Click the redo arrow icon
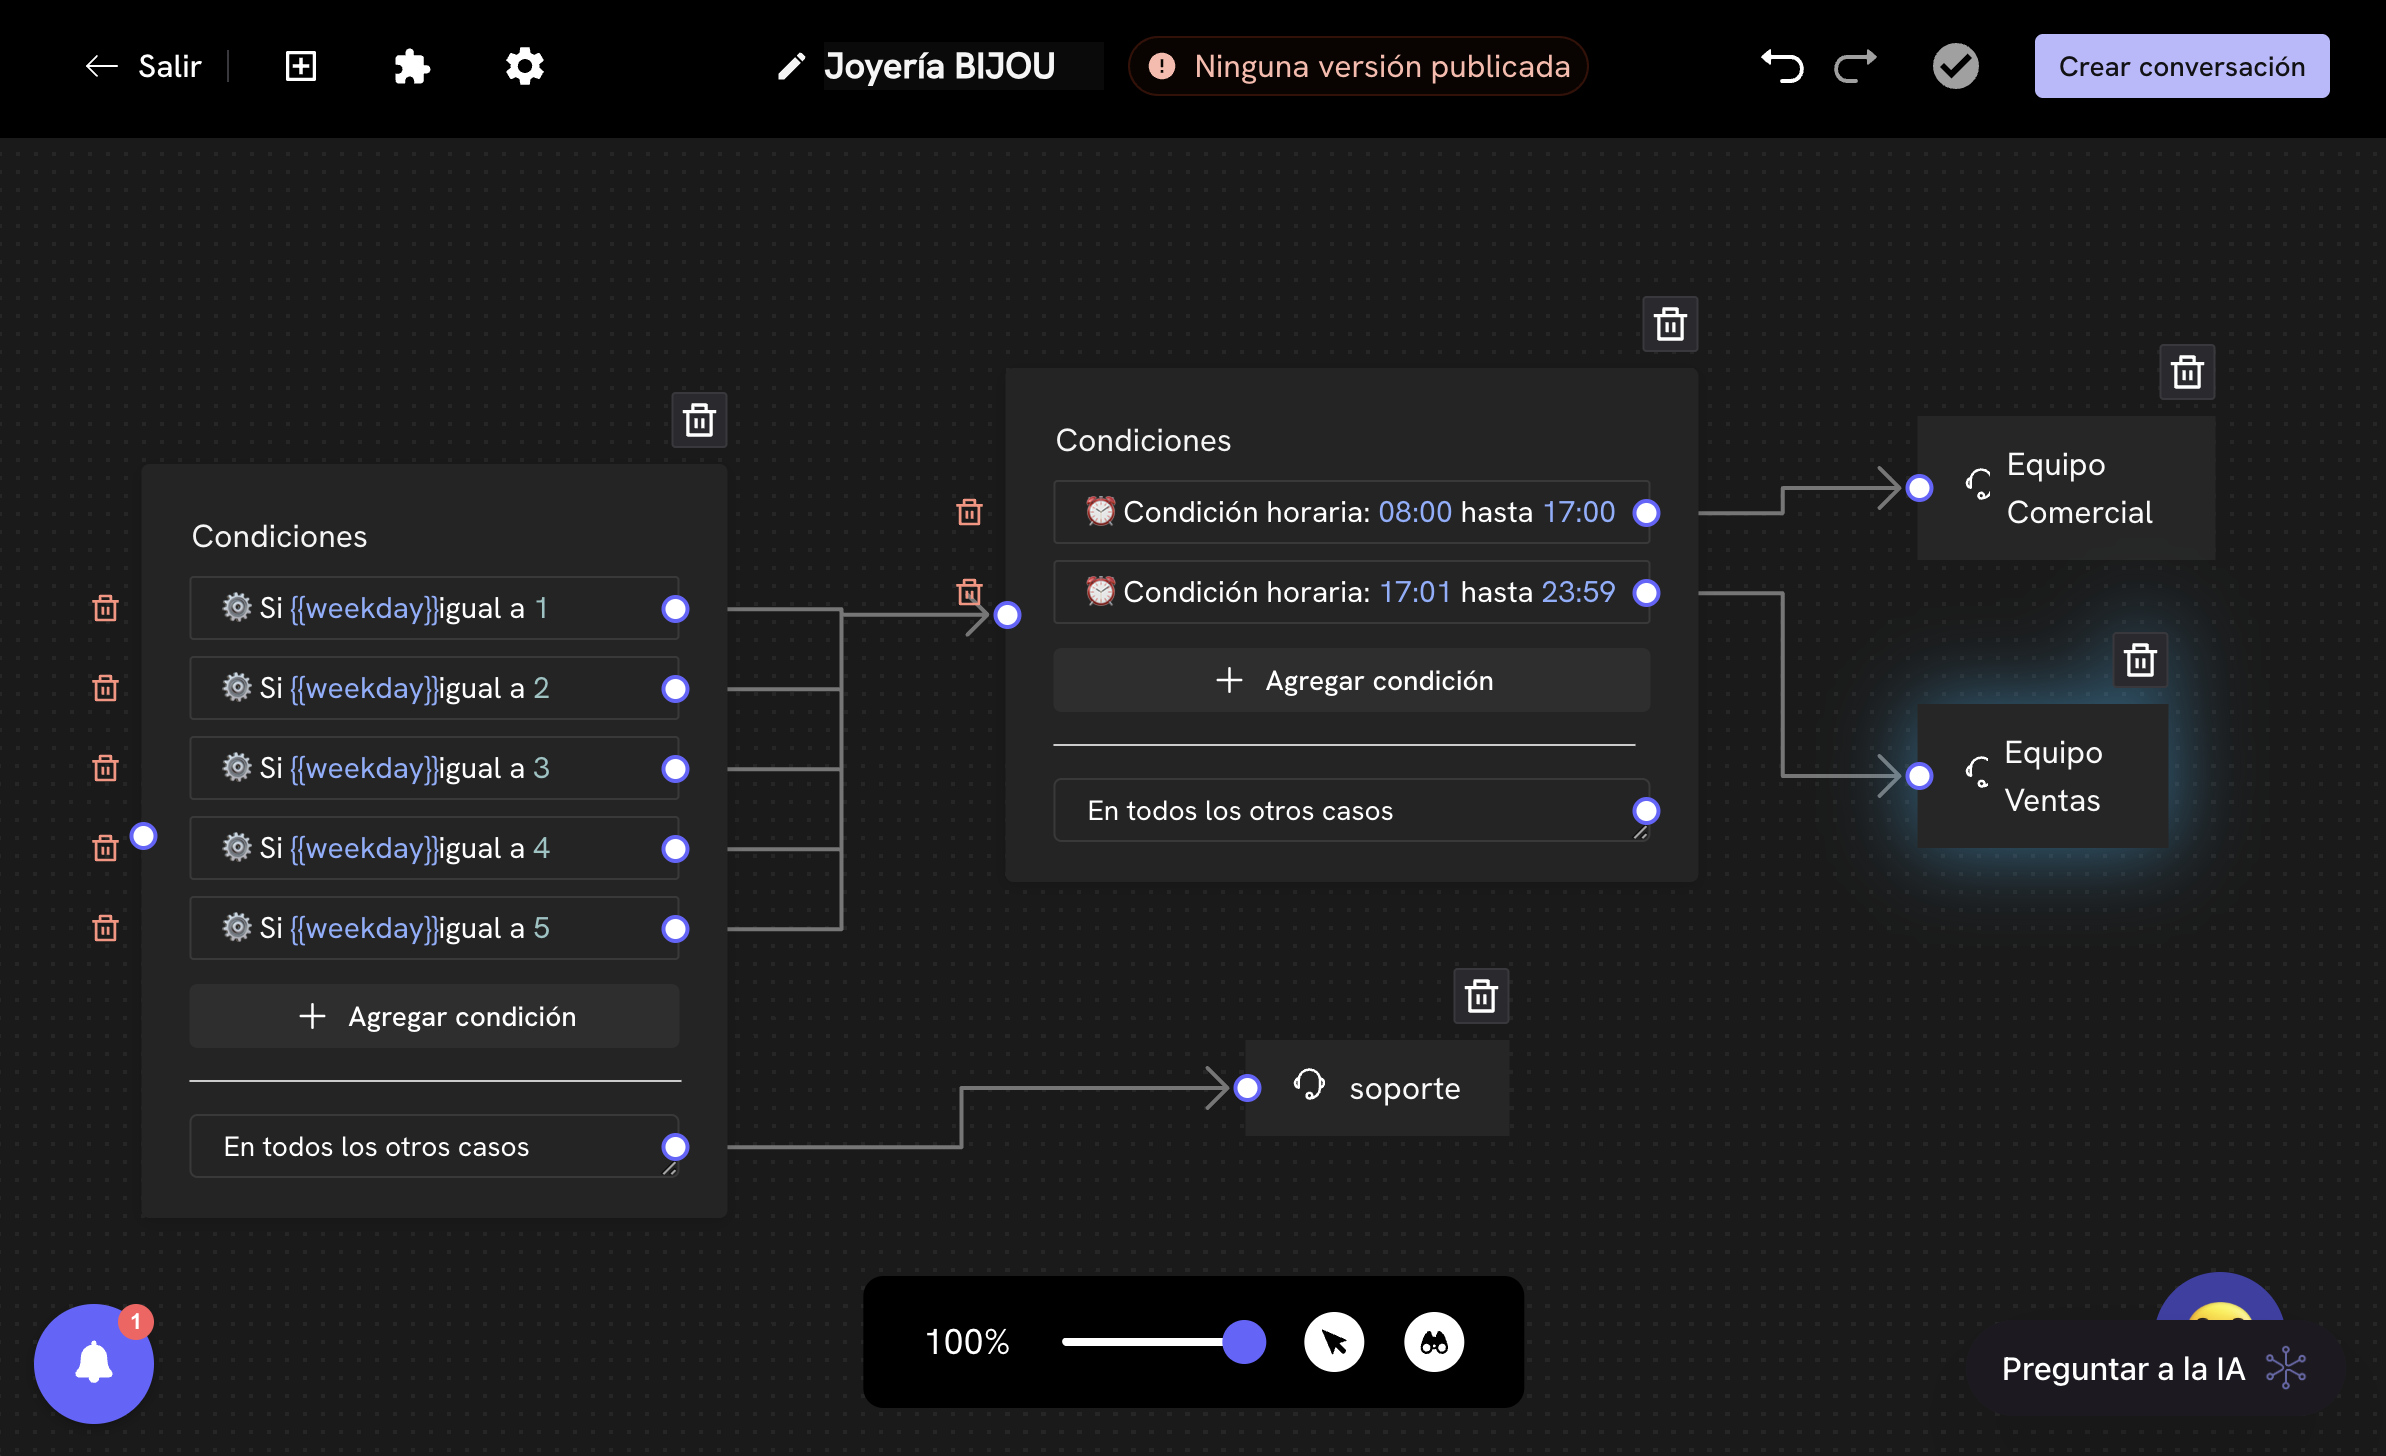Viewport: 2386px width, 1456px height. pos(1855,67)
